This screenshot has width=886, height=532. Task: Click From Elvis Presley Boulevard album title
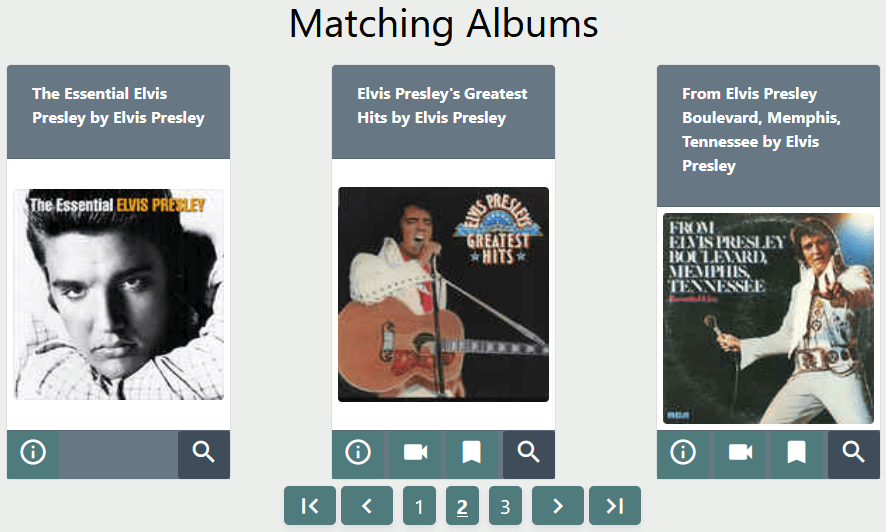pyautogui.click(x=761, y=129)
